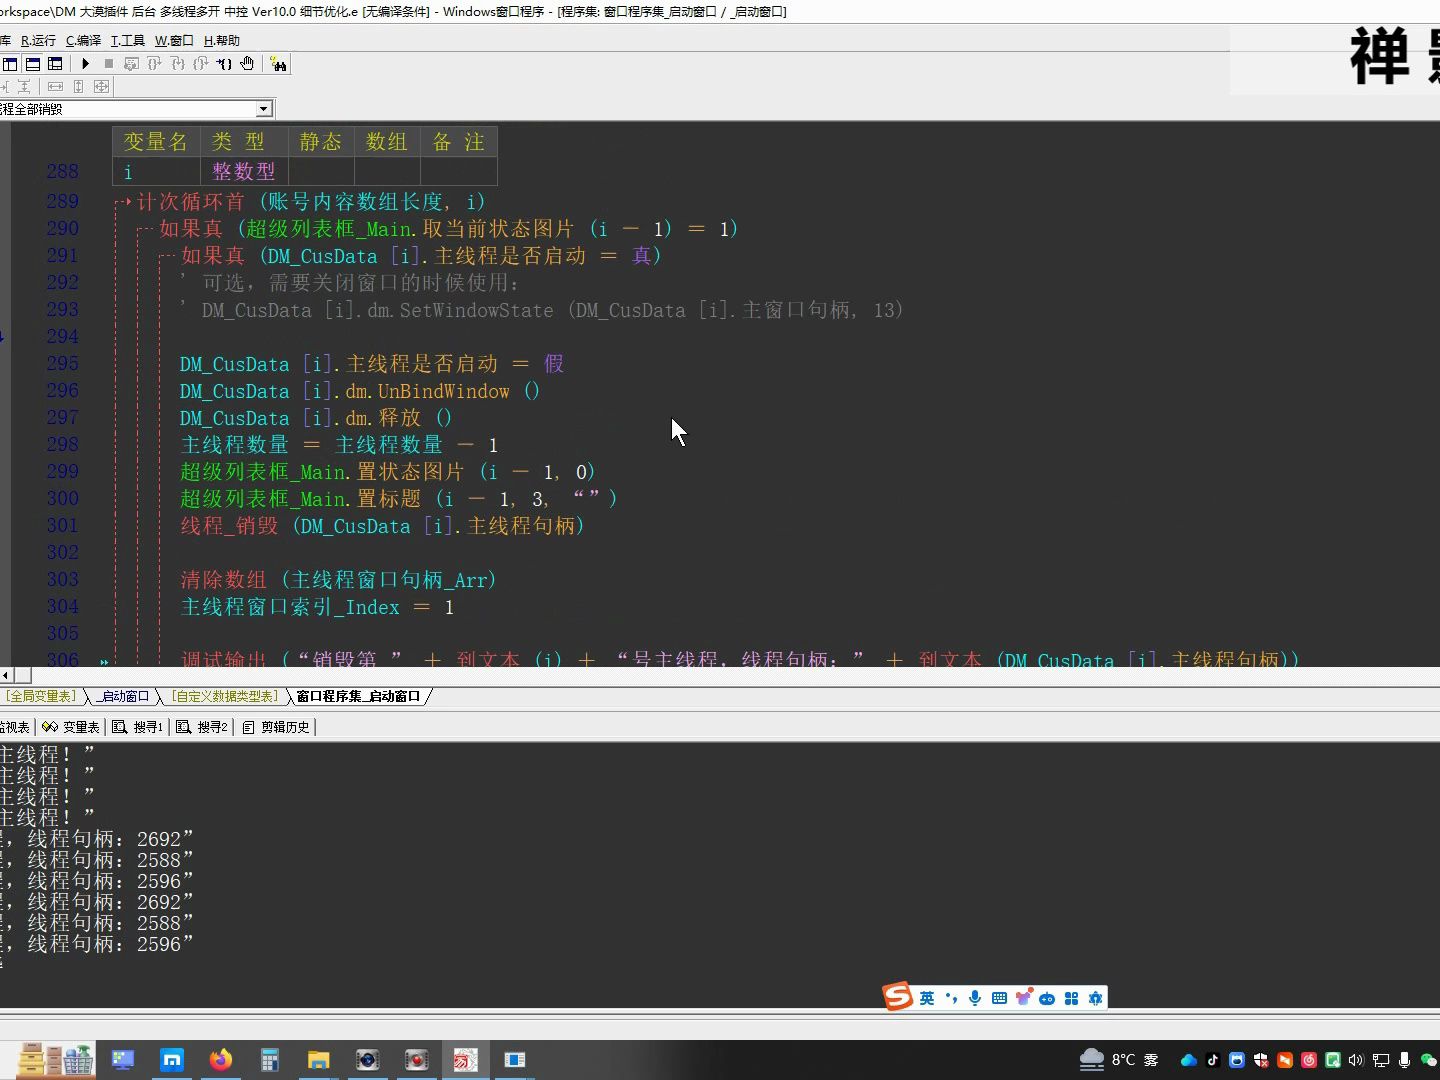Click the view-expression debug icon

point(131,63)
